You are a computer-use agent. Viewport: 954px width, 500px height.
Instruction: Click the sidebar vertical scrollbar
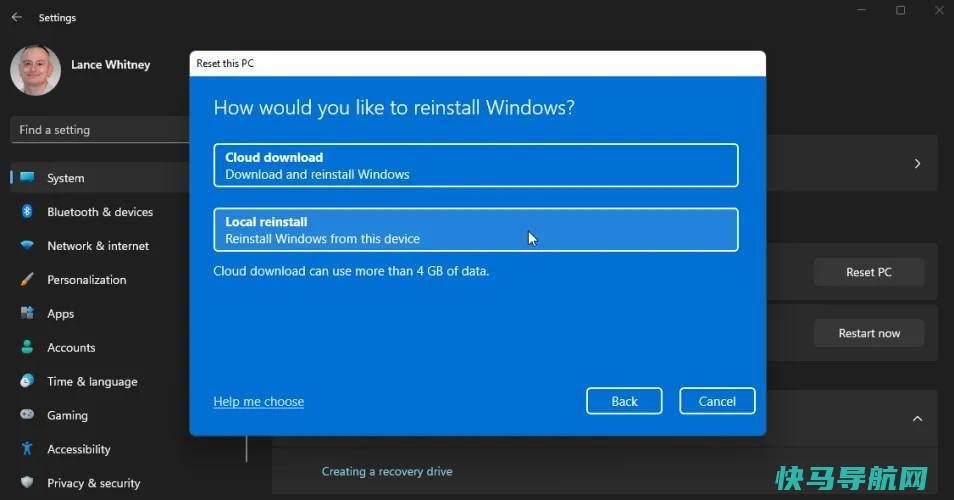[246, 449]
